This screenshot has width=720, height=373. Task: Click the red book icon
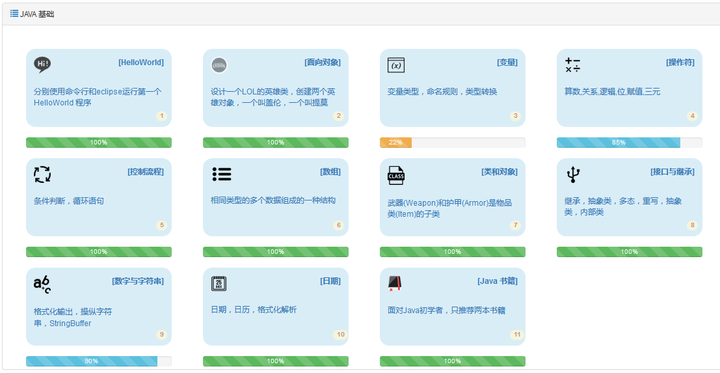click(395, 283)
